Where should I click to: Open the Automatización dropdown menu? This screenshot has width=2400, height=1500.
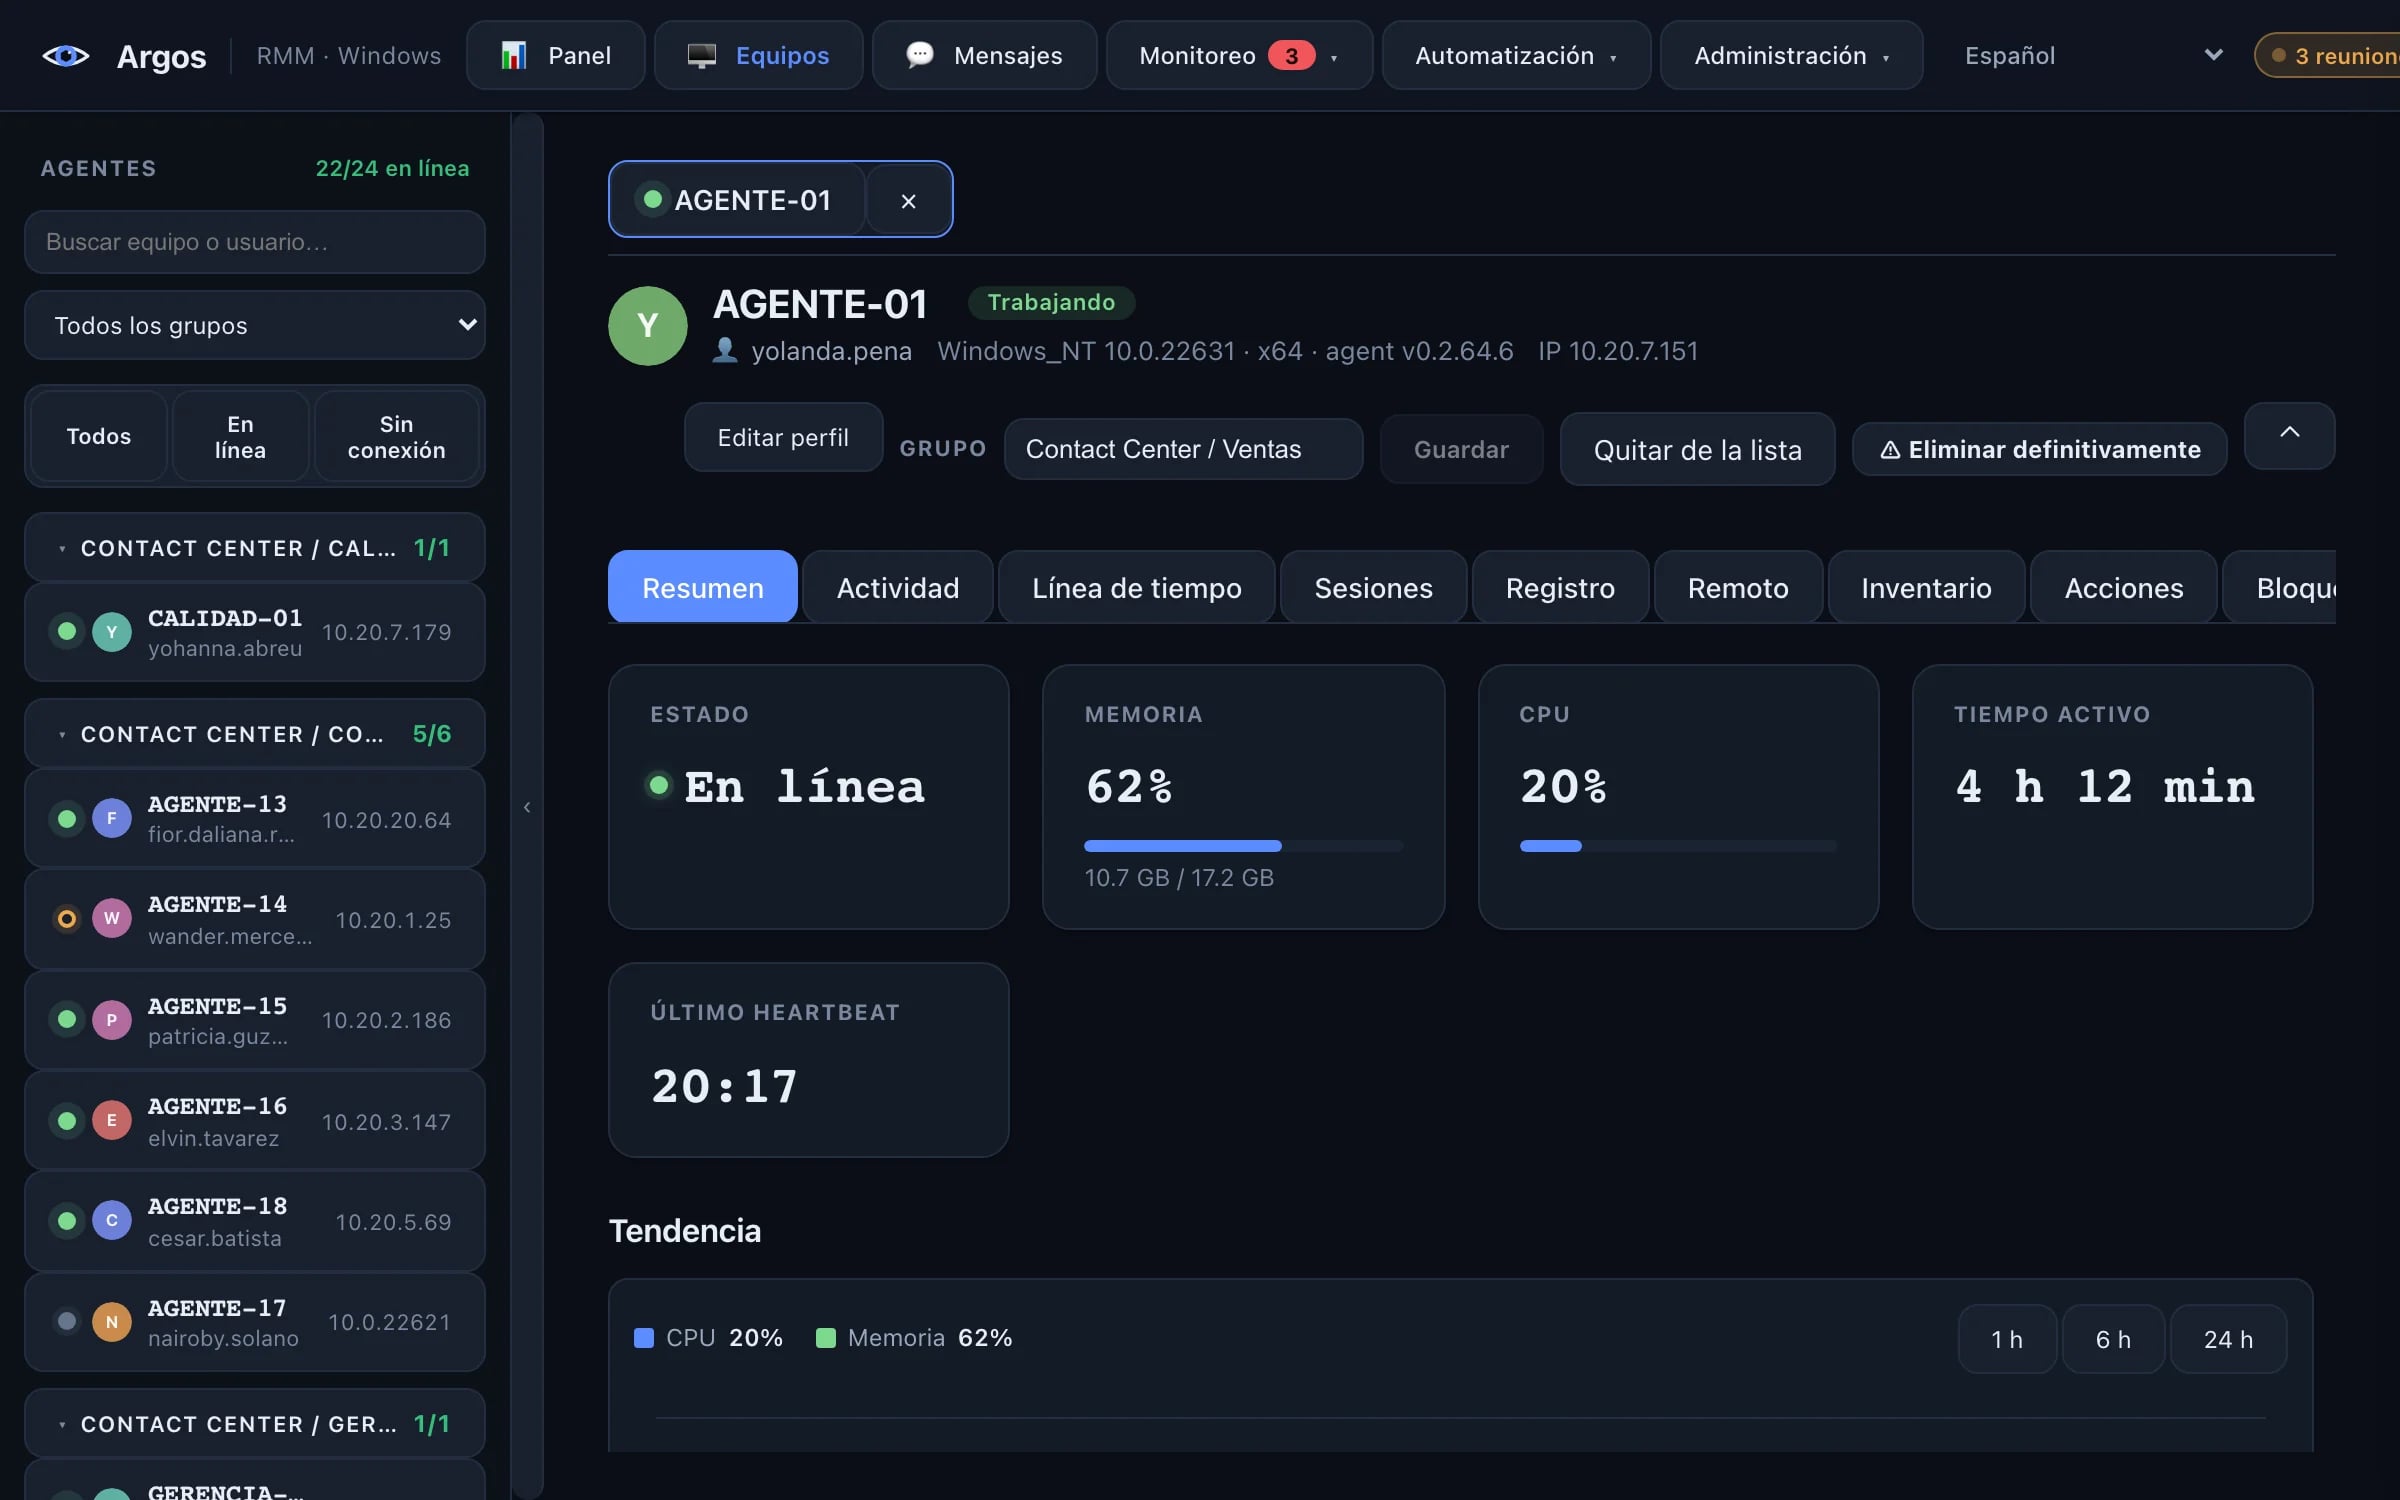pyautogui.click(x=1516, y=56)
